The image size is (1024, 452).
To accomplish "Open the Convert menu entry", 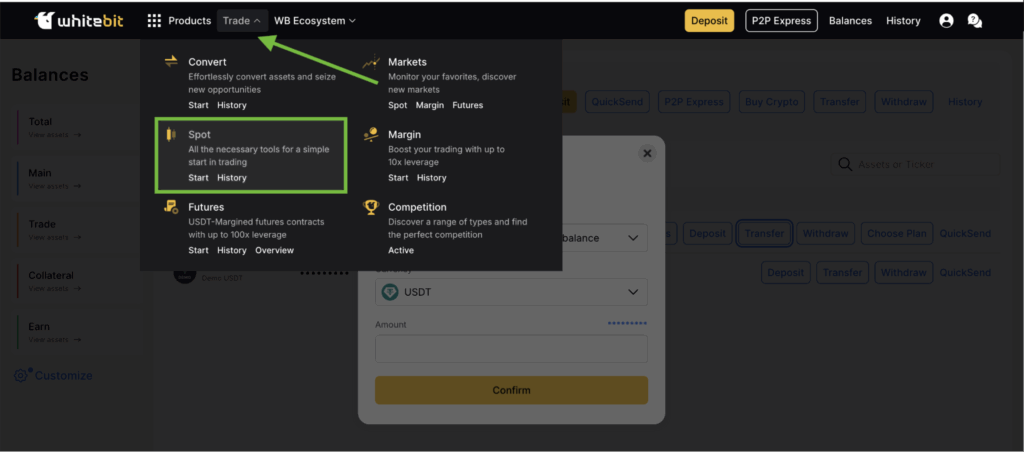I will (x=207, y=62).
